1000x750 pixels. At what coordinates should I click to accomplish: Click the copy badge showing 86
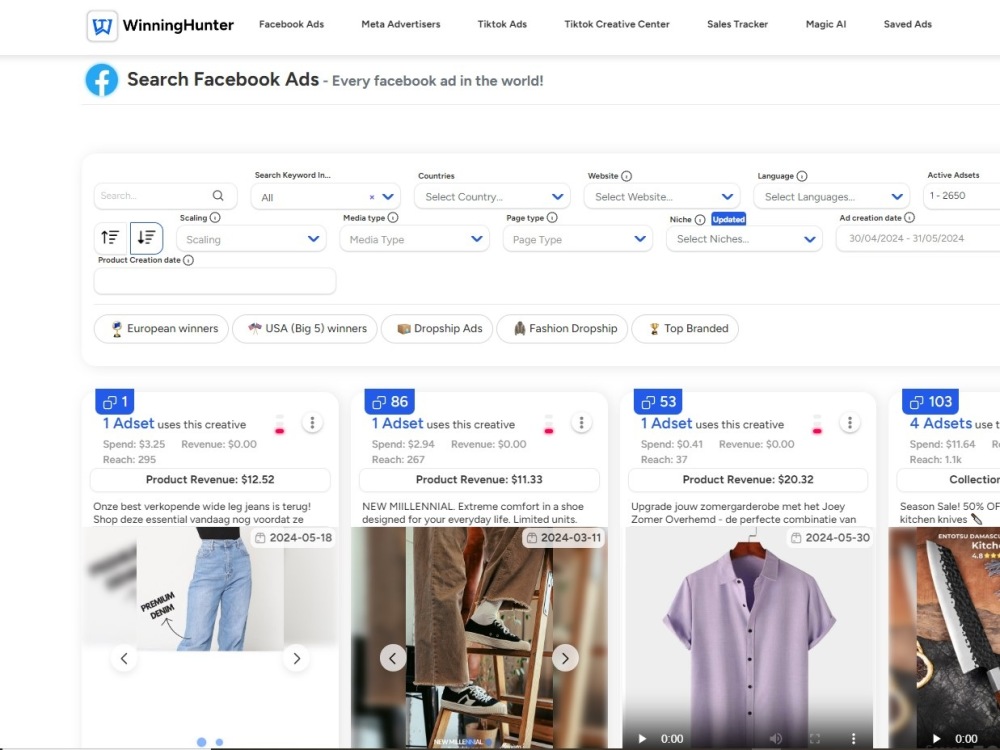point(390,402)
